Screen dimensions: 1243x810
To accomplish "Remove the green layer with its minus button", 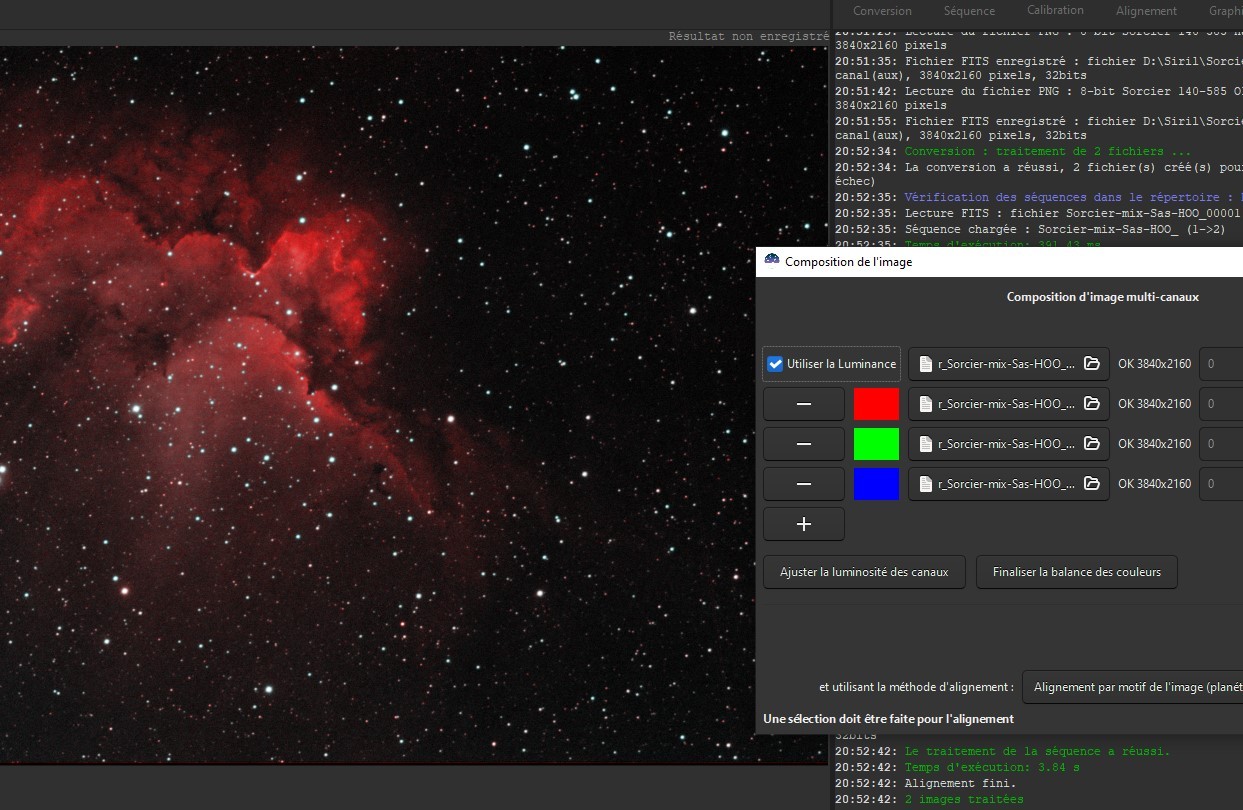I will (x=804, y=444).
